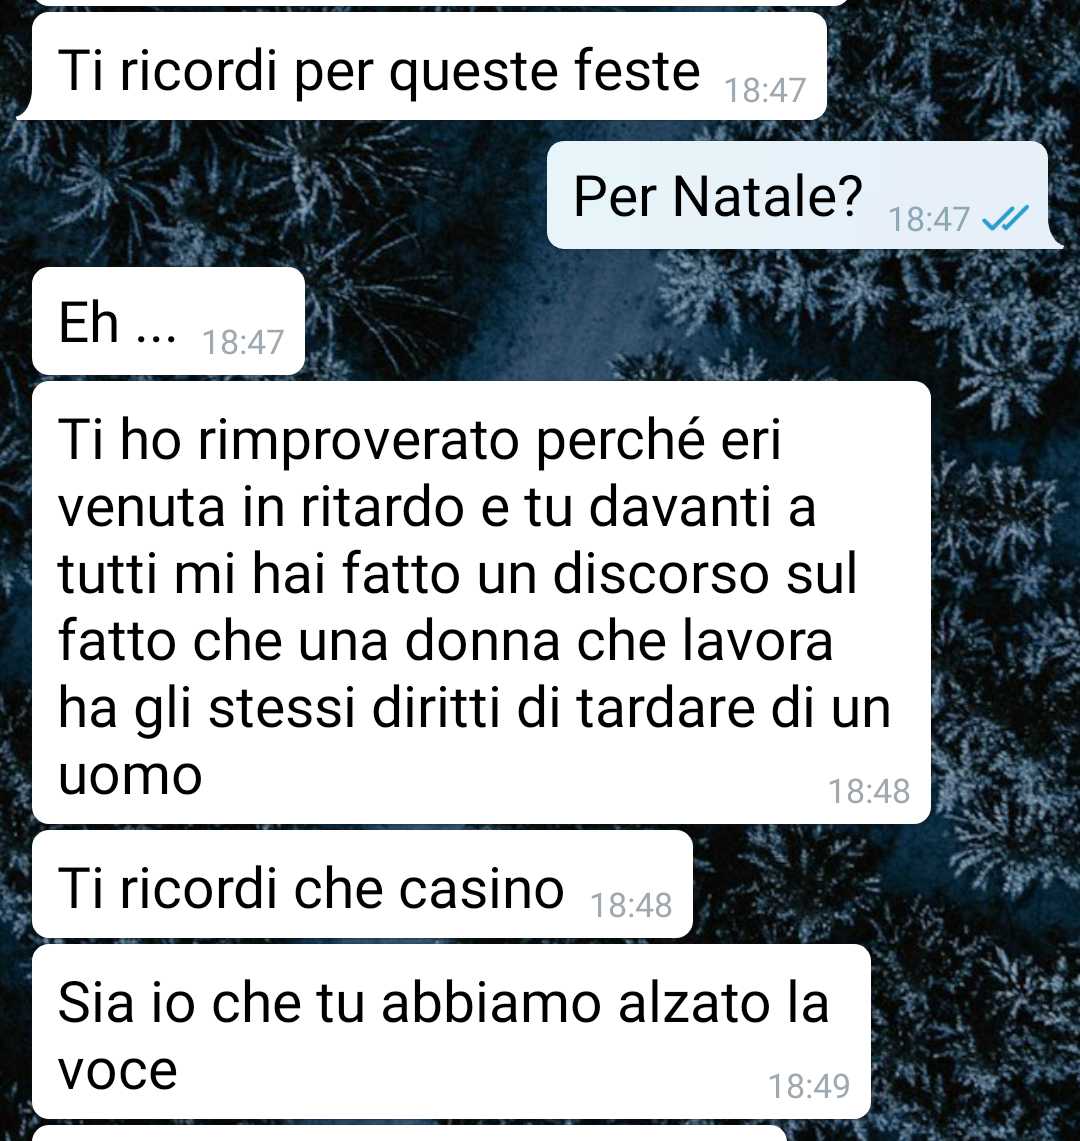Click the 18:47 timestamp after "queste feste"

pos(765,90)
